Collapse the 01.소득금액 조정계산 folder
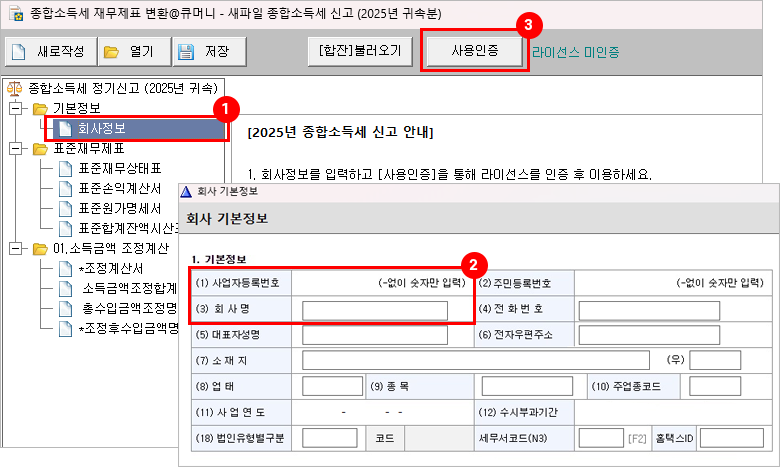 click(16, 248)
